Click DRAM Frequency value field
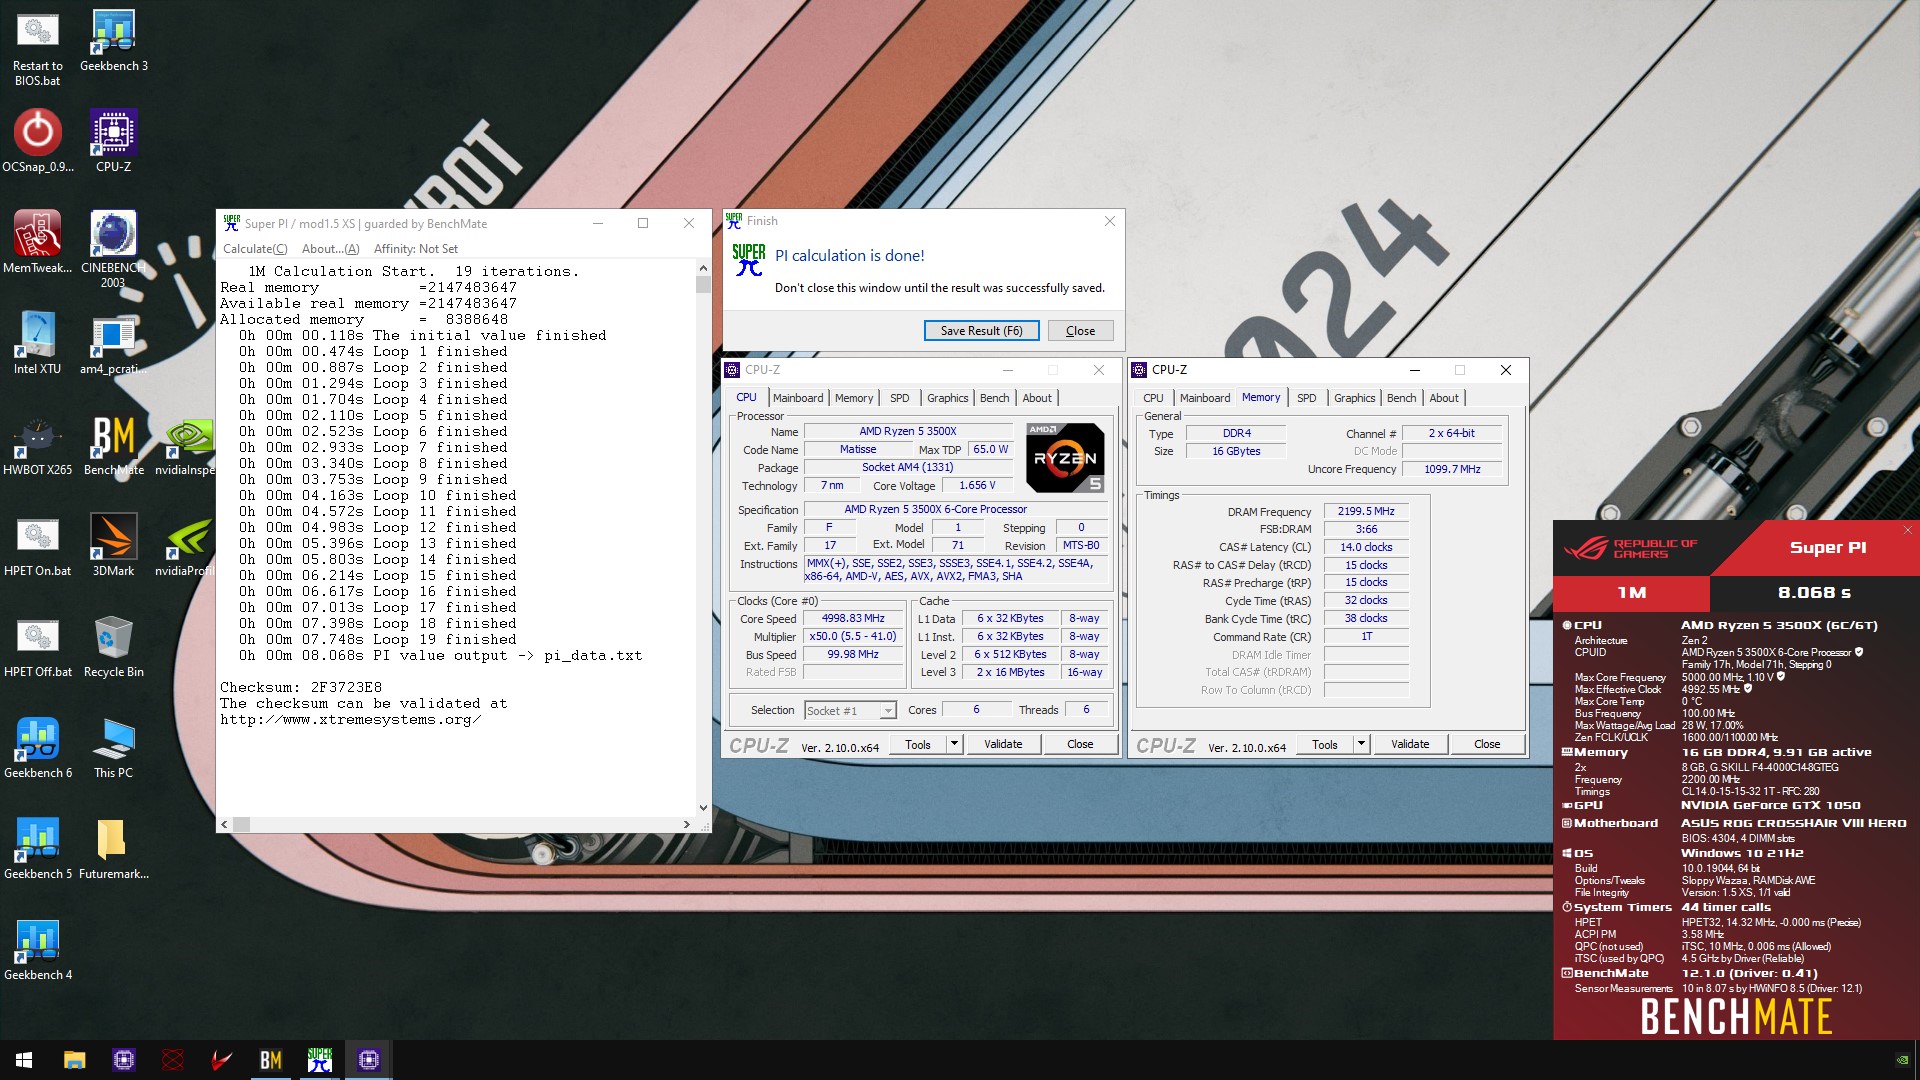Image resolution: width=1920 pixels, height=1080 pixels. 1366,511
